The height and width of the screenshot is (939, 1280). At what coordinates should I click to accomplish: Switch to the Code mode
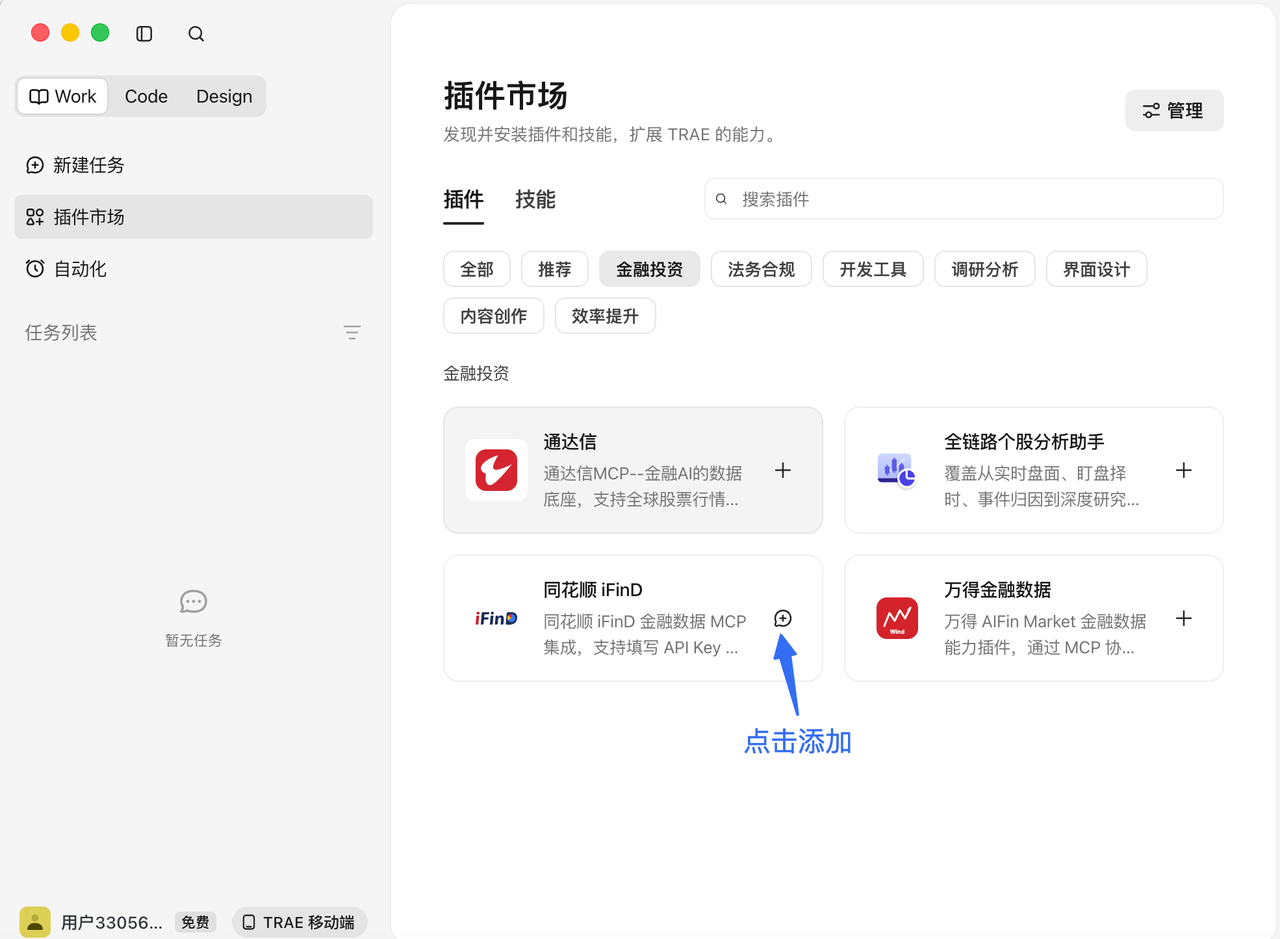(146, 96)
